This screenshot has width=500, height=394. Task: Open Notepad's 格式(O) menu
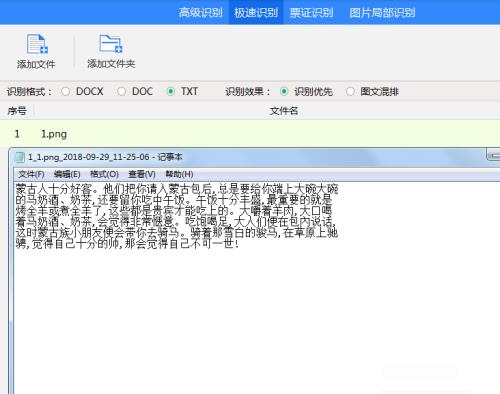coord(104,174)
